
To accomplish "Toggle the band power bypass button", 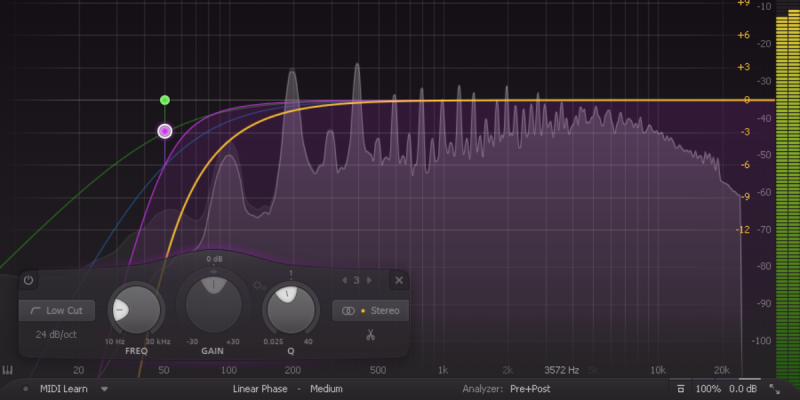I will tap(29, 280).
